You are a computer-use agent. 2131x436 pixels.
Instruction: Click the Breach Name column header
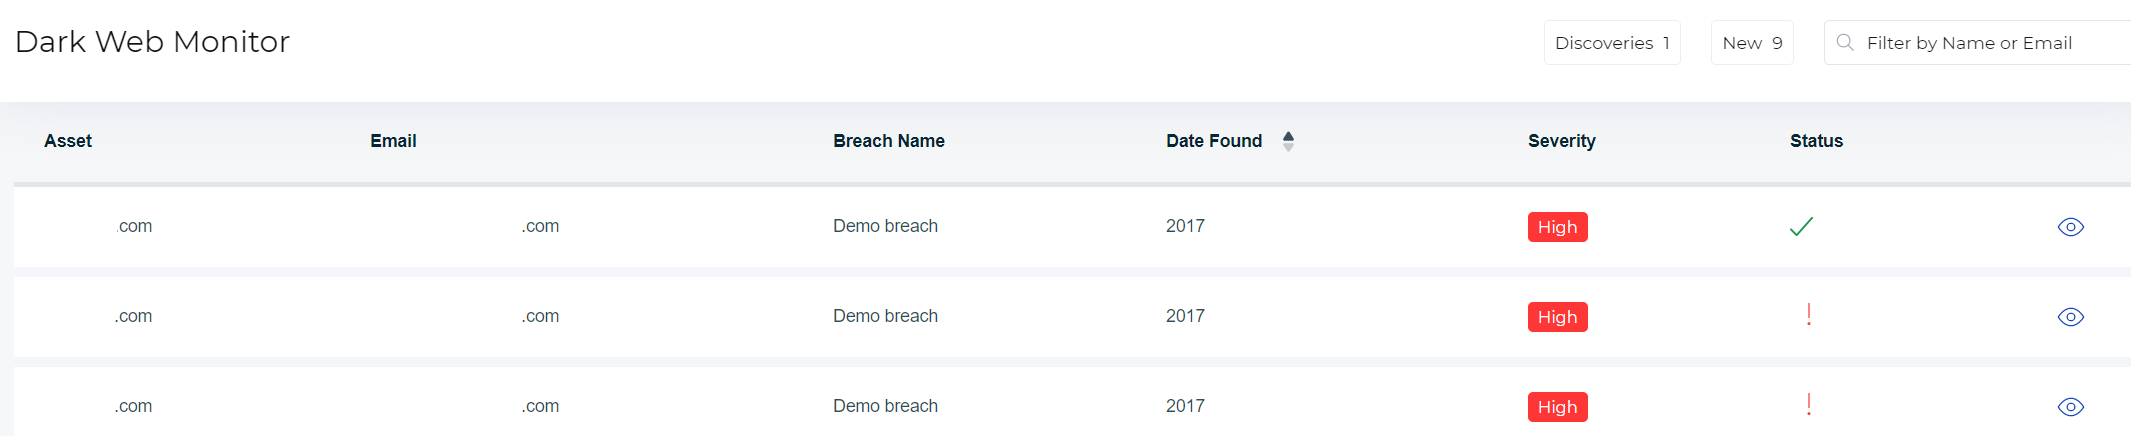[888, 141]
